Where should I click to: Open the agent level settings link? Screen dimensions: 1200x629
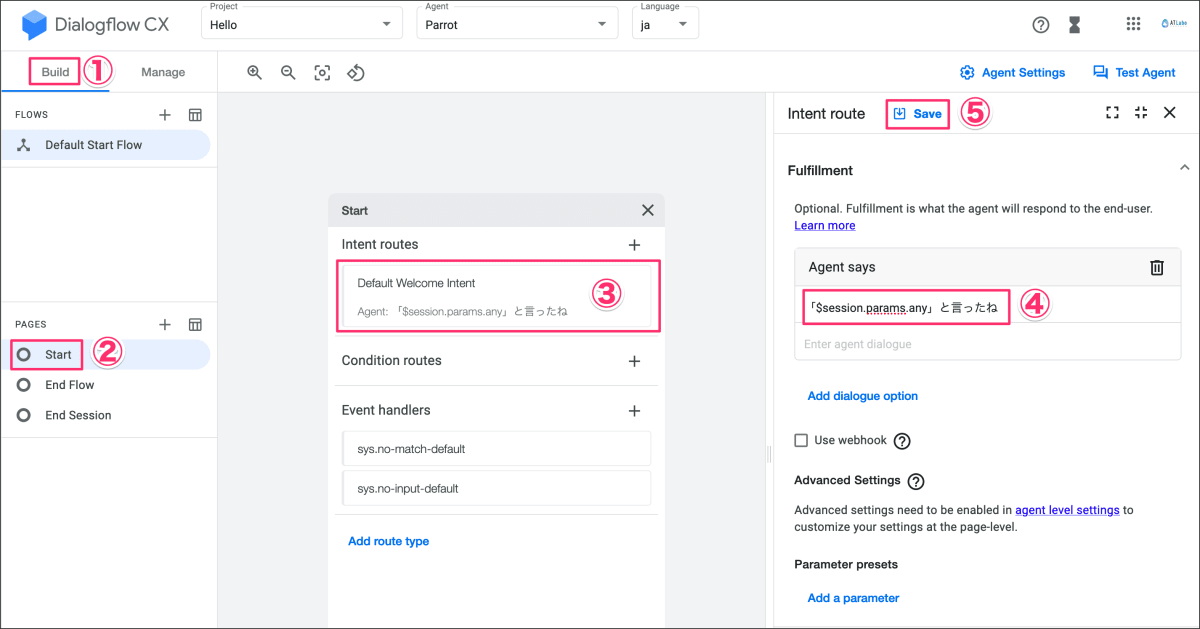point(1067,510)
